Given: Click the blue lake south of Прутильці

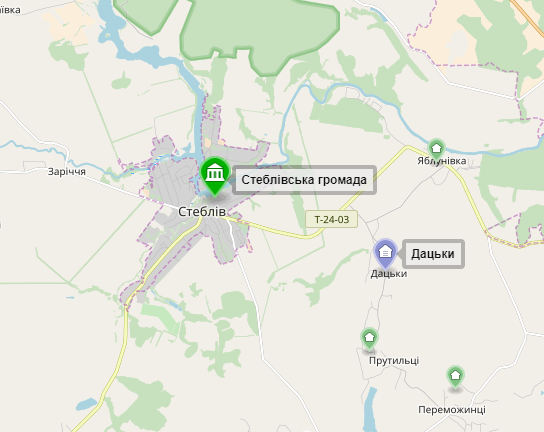Looking at the screenshot, I should (370, 409).
